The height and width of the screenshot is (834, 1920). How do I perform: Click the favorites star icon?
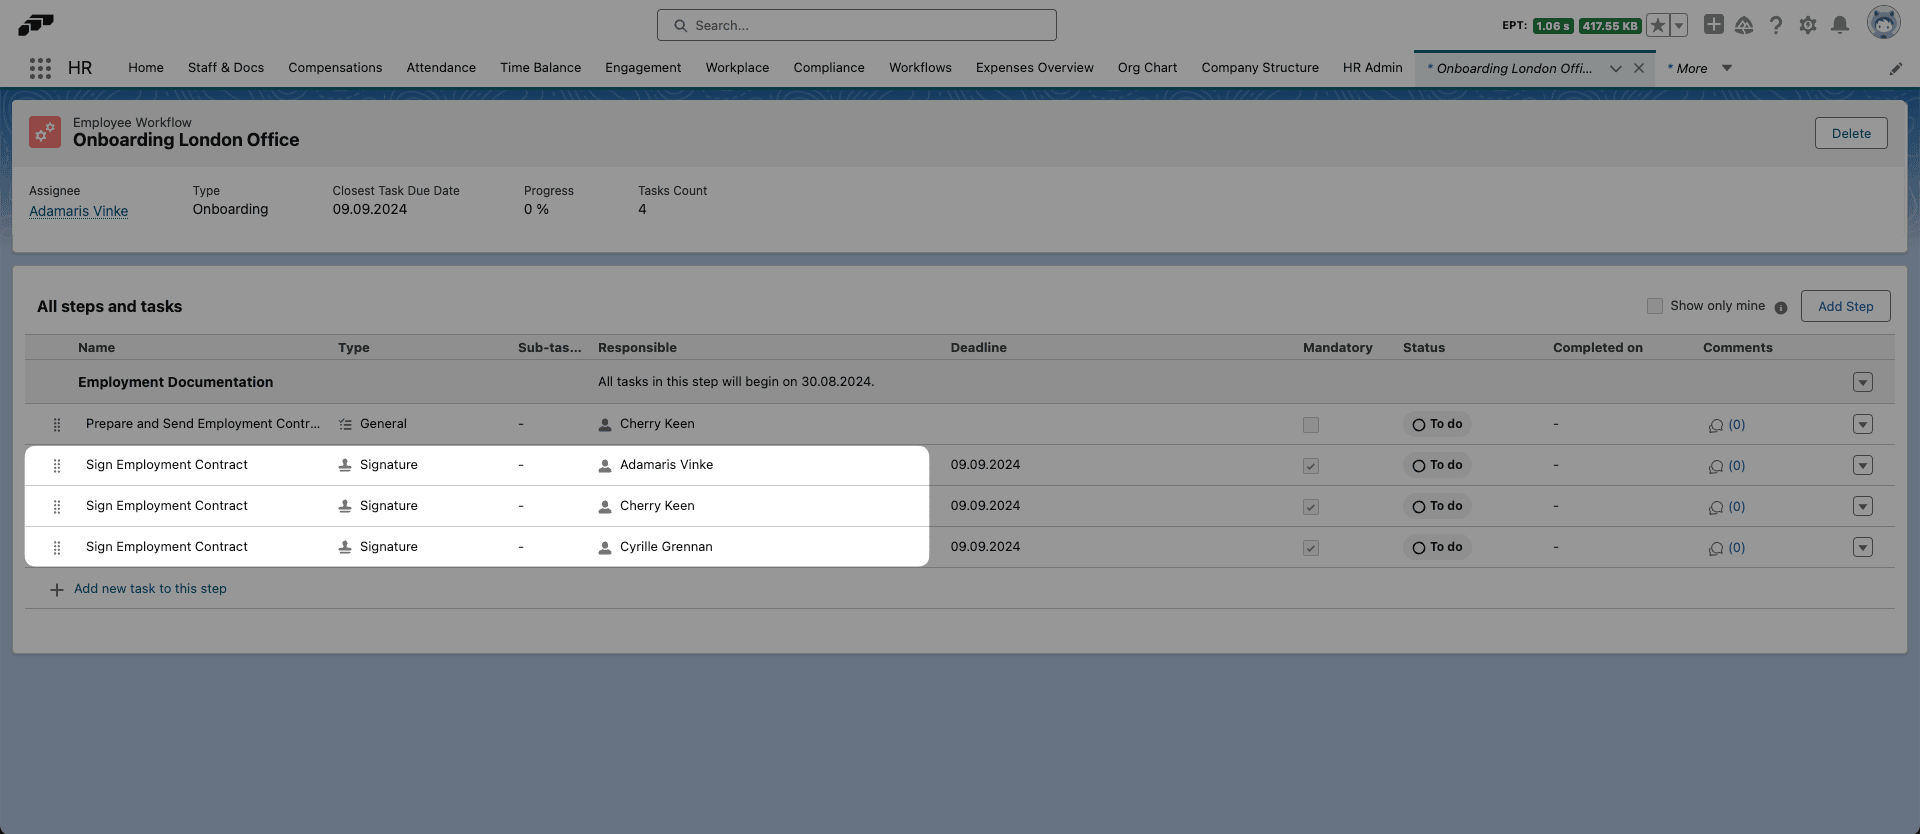pos(1658,26)
